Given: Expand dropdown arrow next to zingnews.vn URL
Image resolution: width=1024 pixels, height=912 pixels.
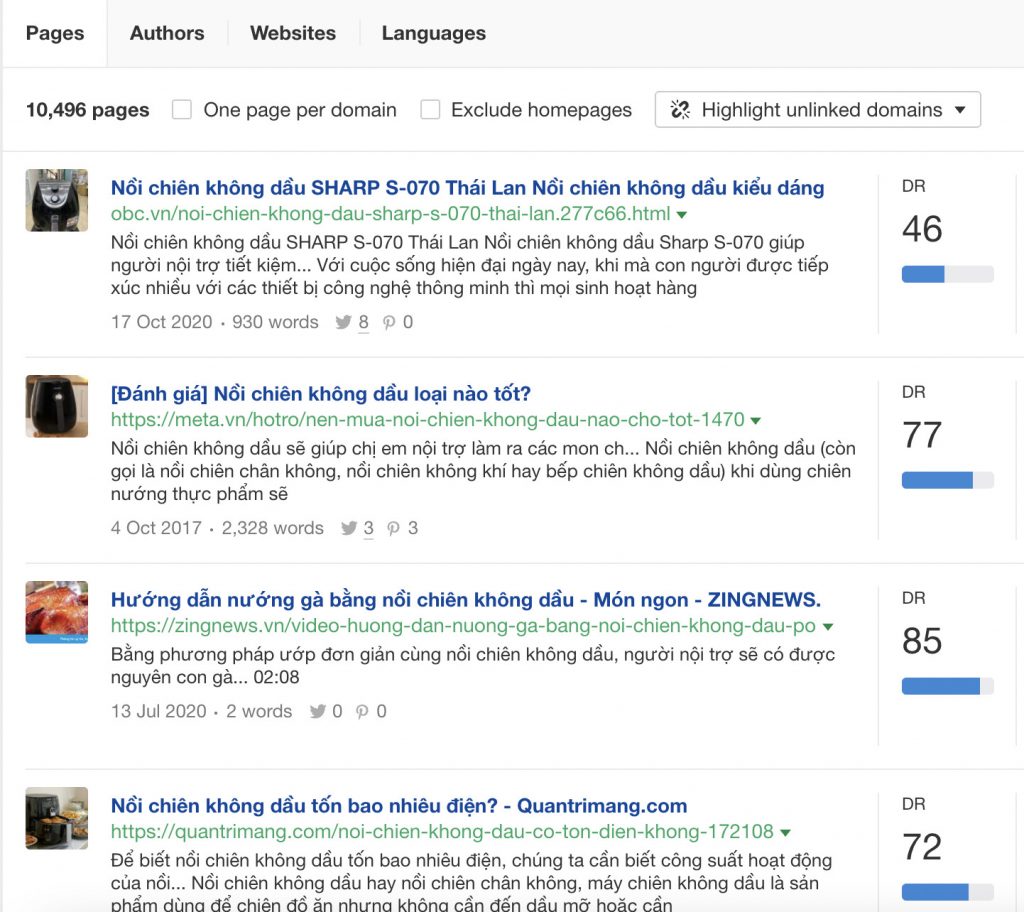Looking at the screenshot, I should [x=828, y=627].
